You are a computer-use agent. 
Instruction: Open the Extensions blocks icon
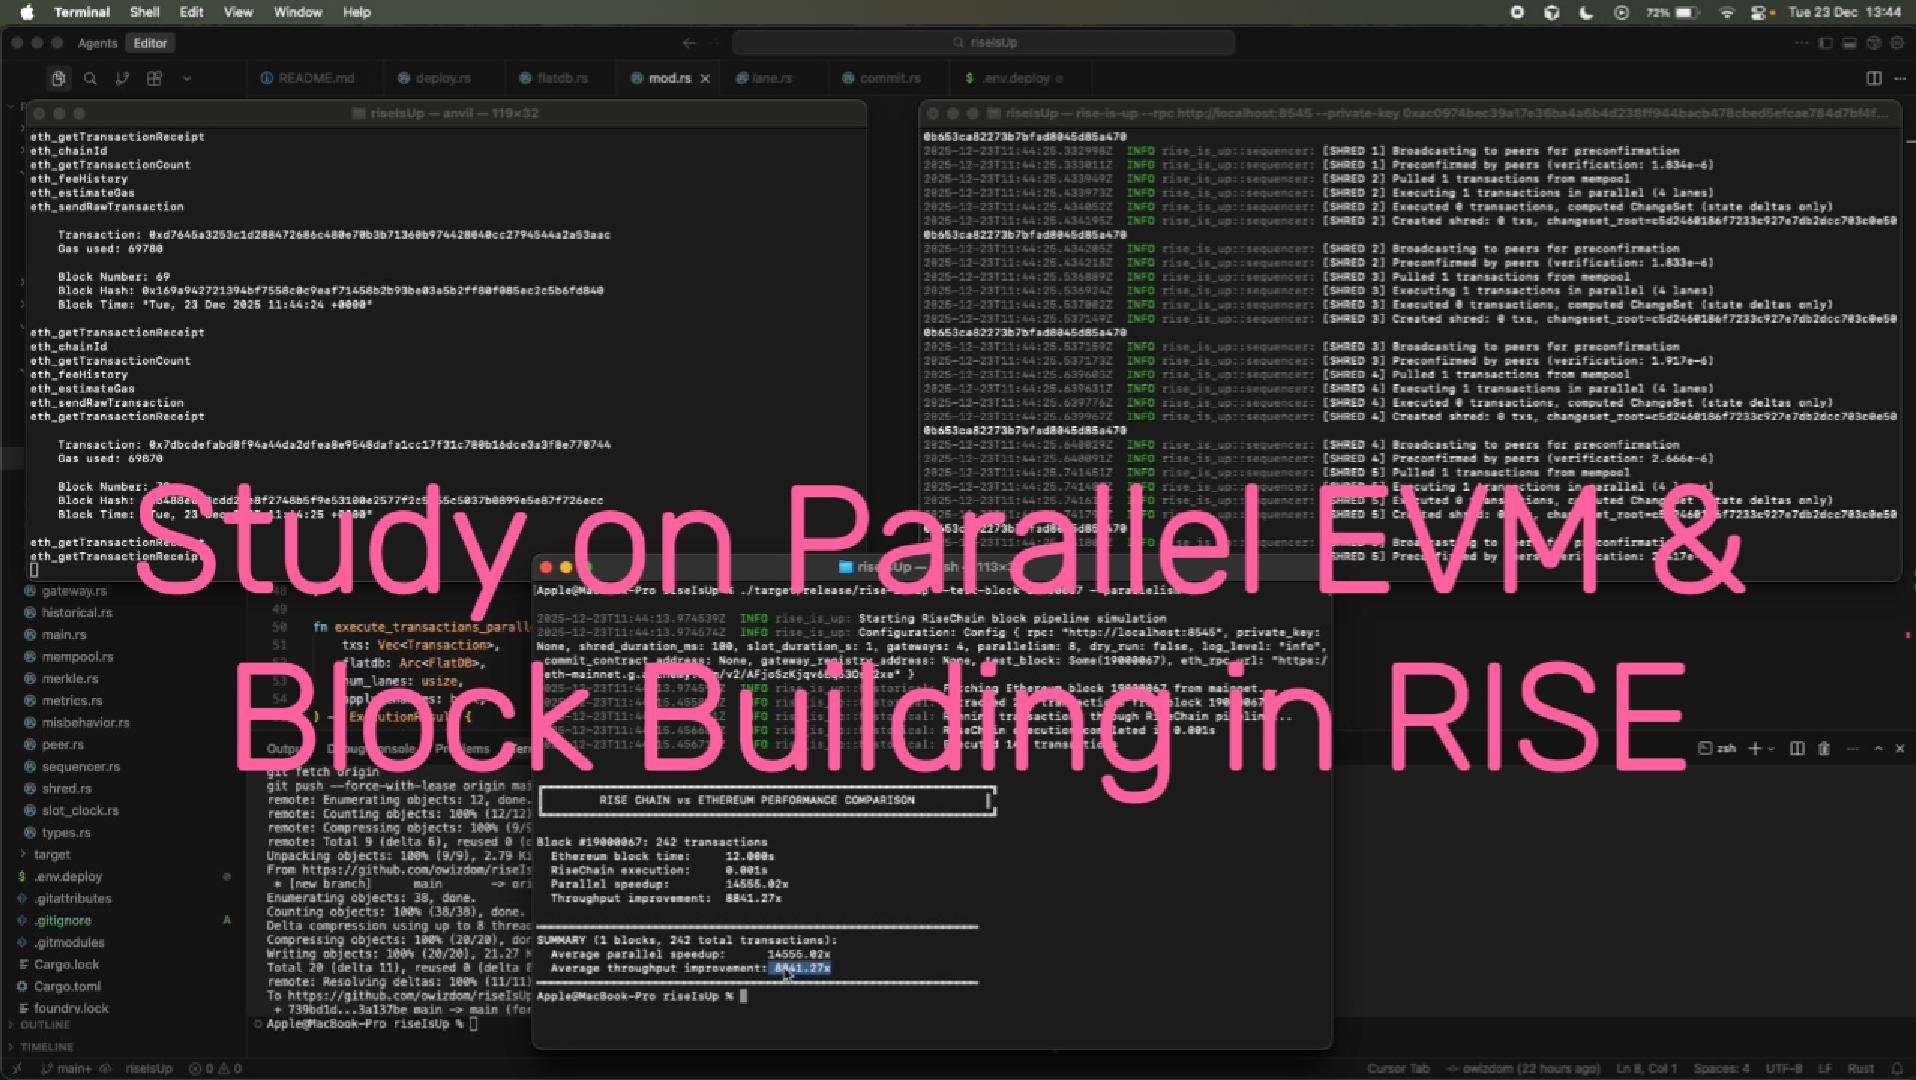tap(154, 78)
